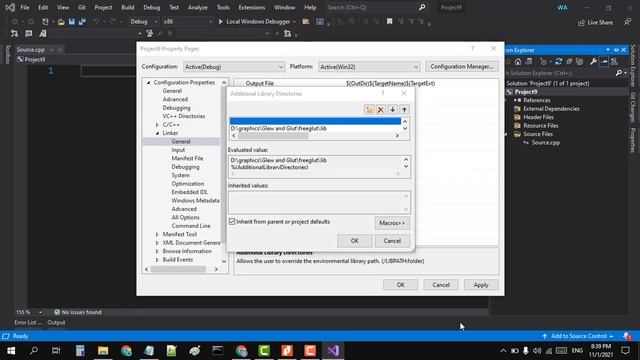The height and width of the screenshot is (360, 640).
Task: Select Linker System page
Action: click(180, 175)
